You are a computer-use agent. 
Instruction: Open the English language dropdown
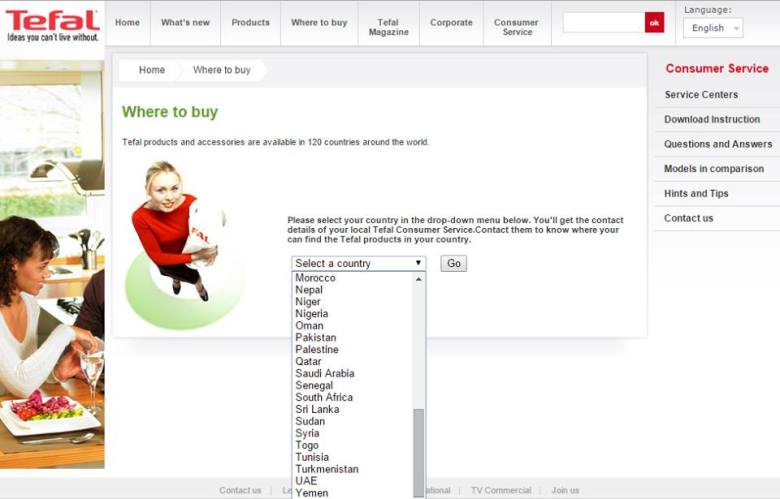pos(713,28)
